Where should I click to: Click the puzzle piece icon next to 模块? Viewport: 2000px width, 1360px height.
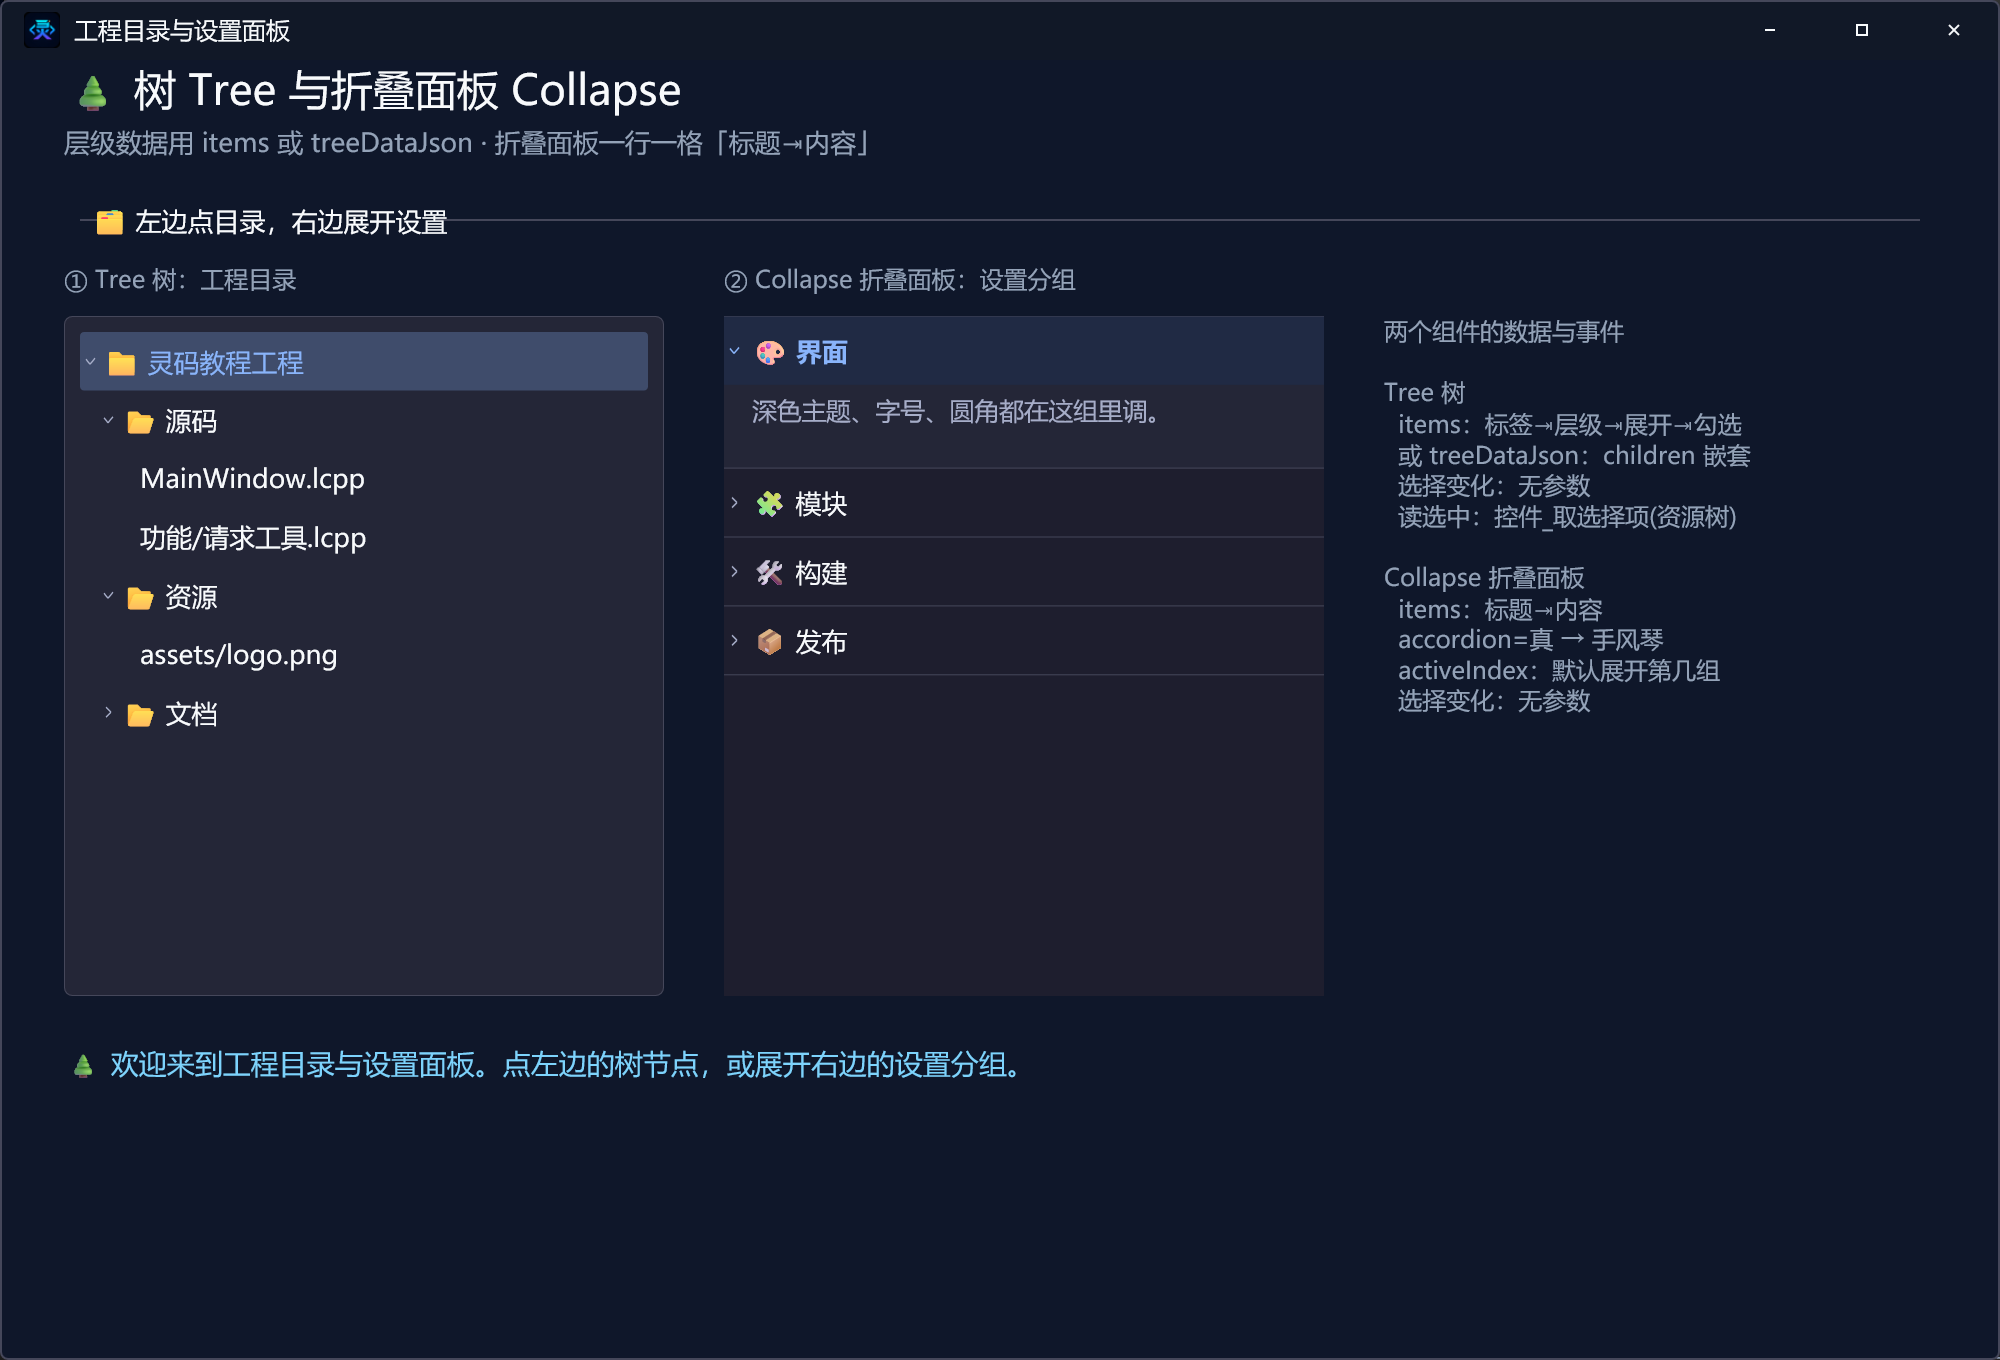pos(770,504)
